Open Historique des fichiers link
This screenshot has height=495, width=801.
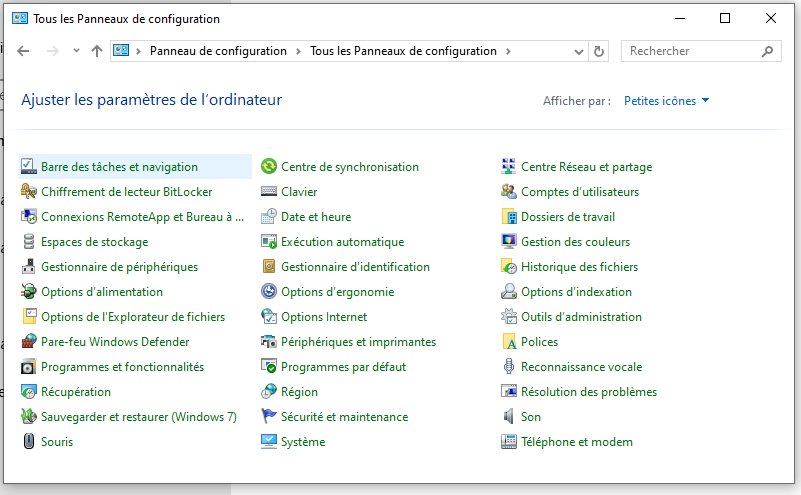point(579,267)
